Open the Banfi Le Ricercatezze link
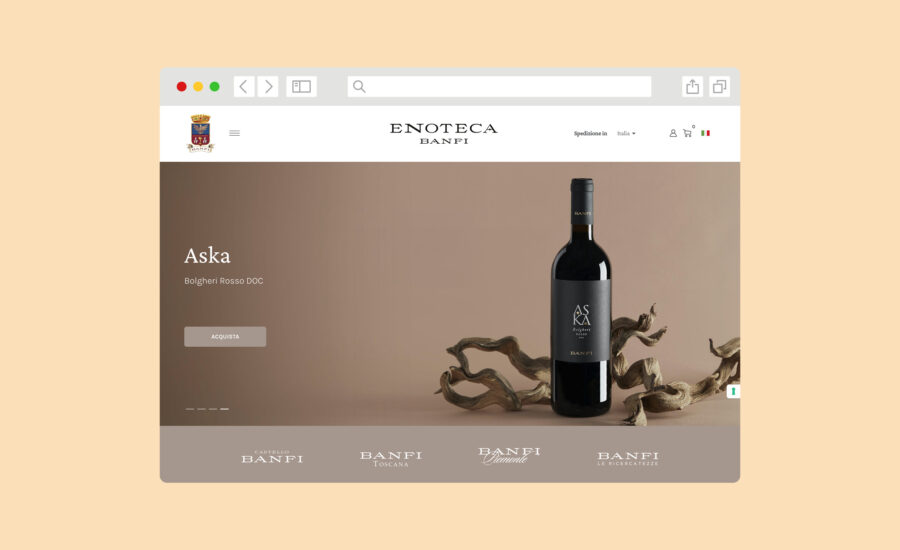The width and height of the screenshot is (900, 550). click(x=628, y=458)
